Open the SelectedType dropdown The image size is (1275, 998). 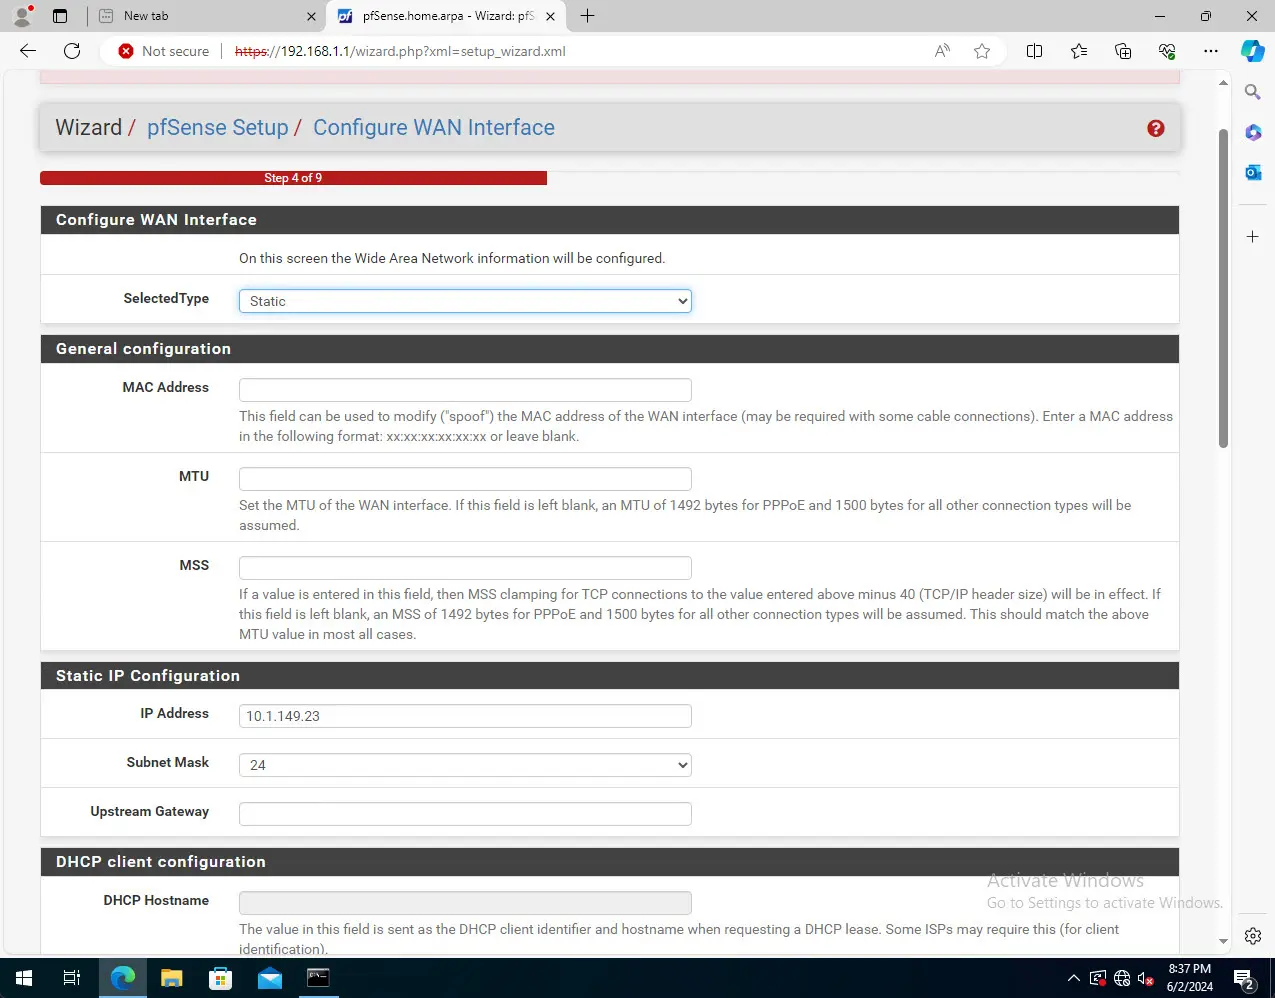coord(465,301)
